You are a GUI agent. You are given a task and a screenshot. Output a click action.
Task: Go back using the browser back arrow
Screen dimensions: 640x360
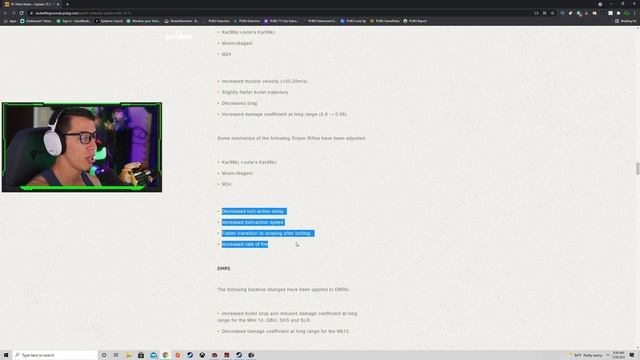click(5, 13)
